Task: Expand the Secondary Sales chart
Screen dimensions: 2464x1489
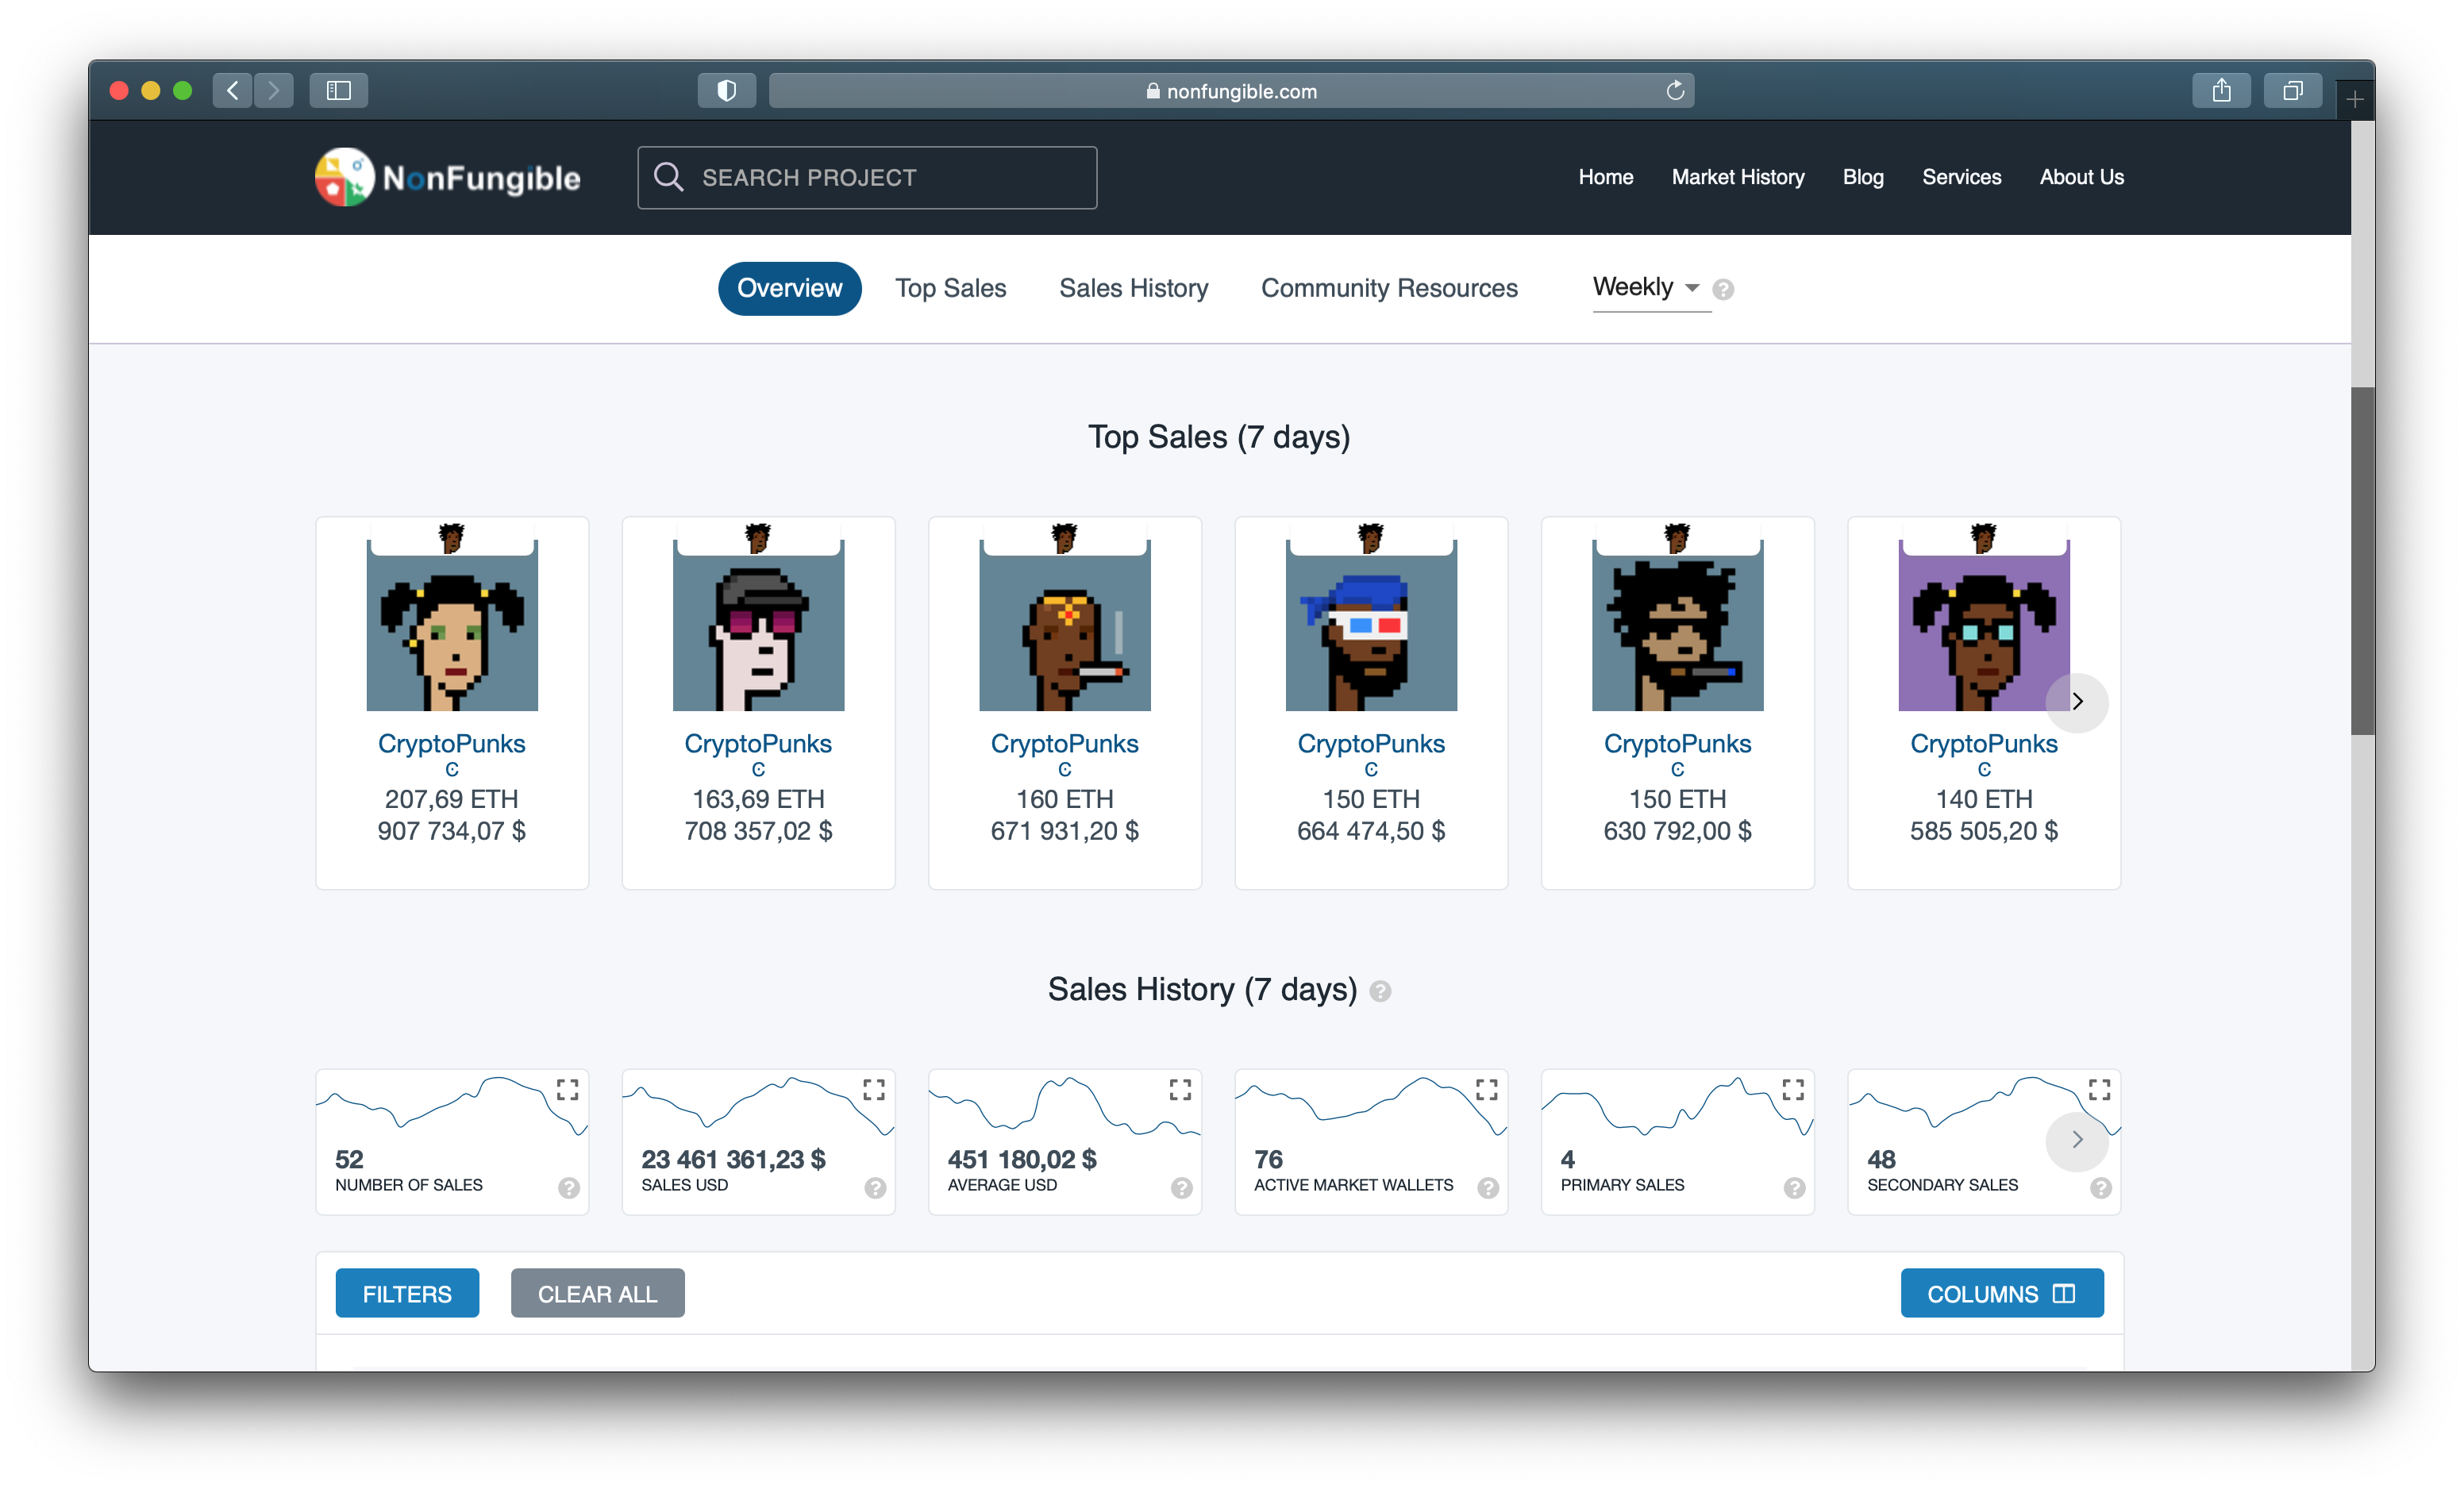Action: 2100,1089
